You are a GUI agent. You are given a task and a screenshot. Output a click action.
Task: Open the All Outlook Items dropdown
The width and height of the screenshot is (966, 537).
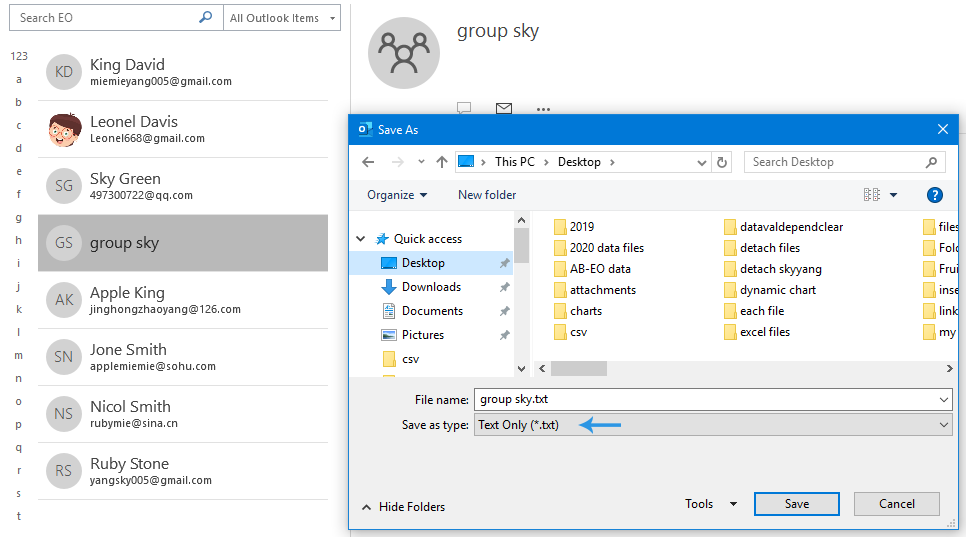coord(282,18)
